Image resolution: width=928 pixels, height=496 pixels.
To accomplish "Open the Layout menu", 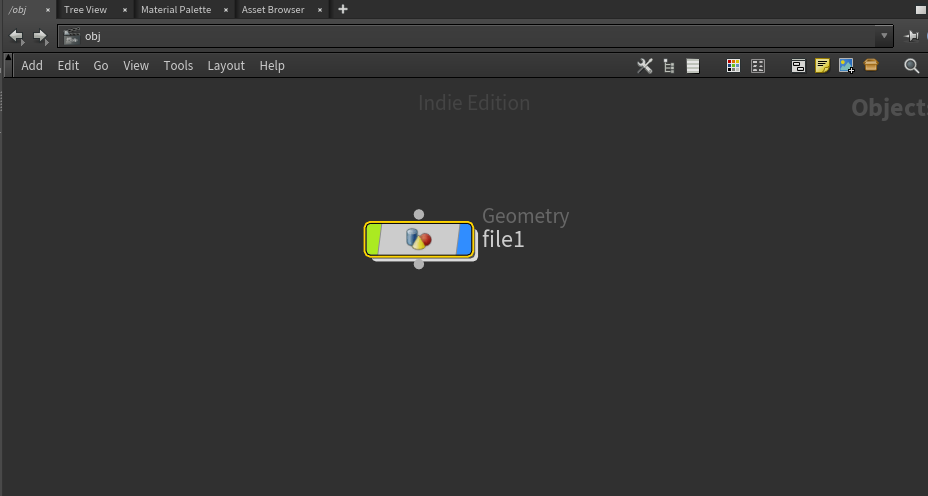I will pos(226,66).
